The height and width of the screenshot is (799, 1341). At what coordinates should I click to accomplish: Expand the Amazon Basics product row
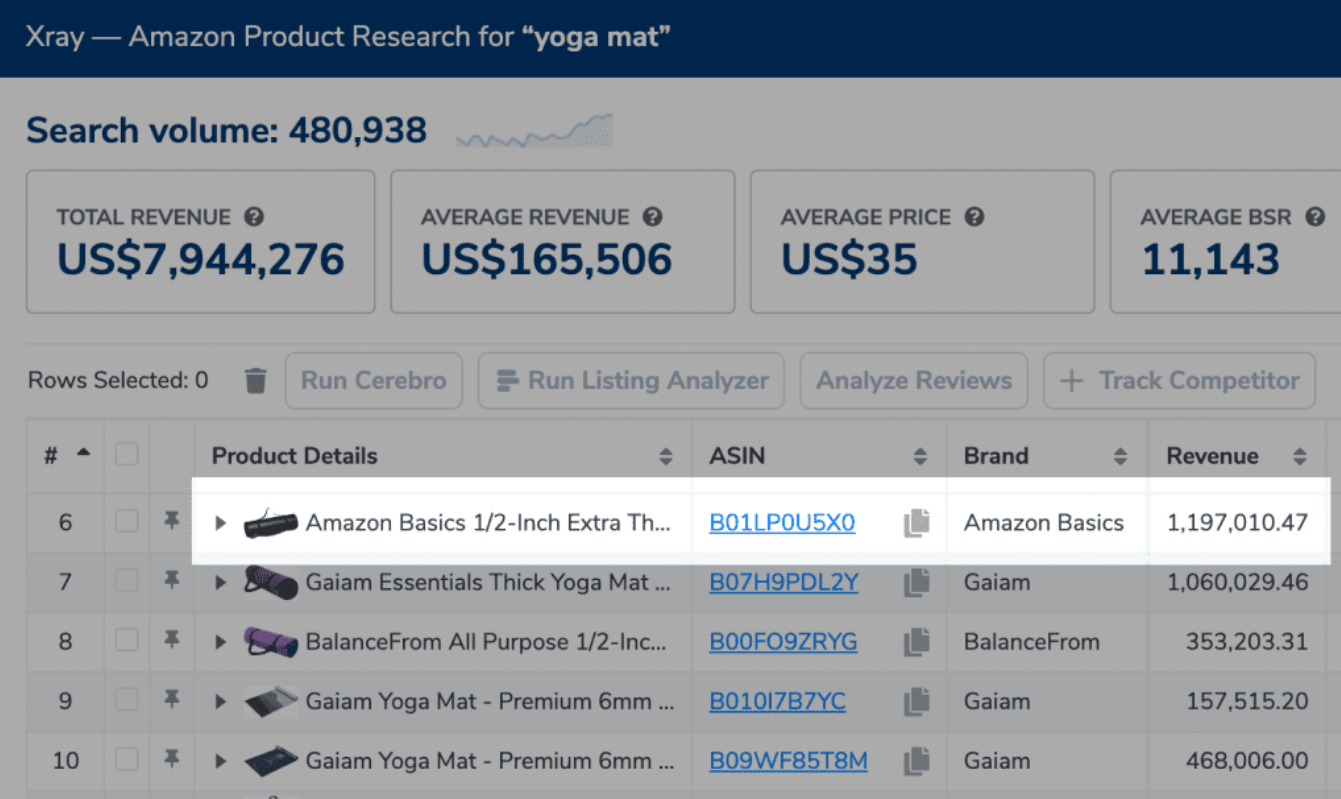coord(221,523)
